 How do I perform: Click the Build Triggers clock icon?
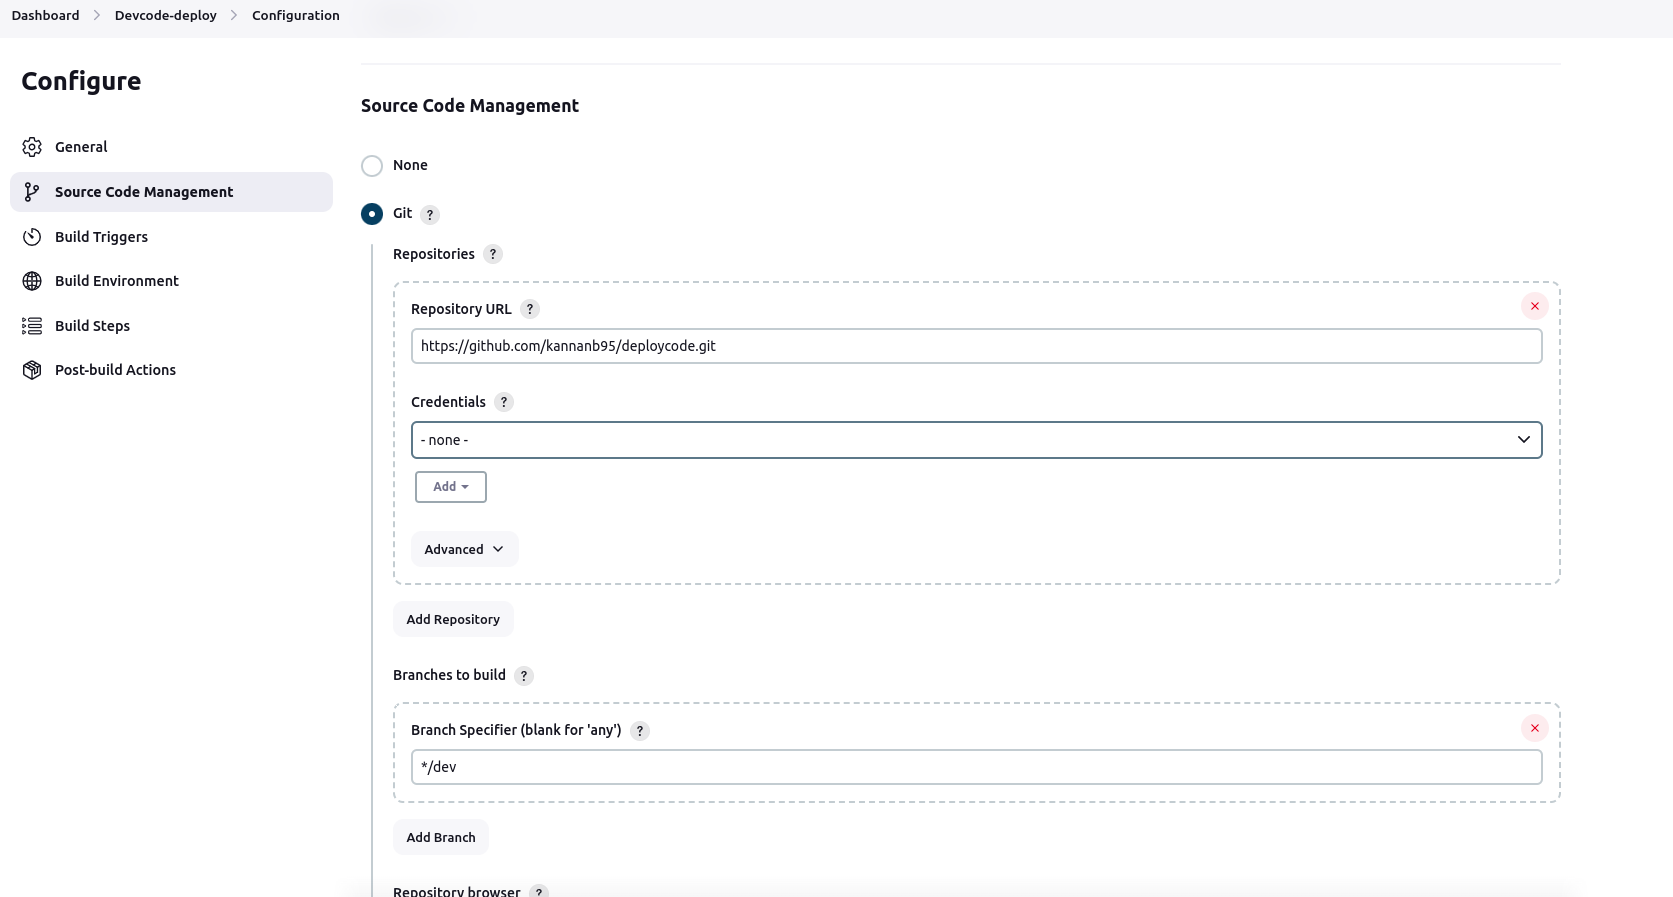32,237
